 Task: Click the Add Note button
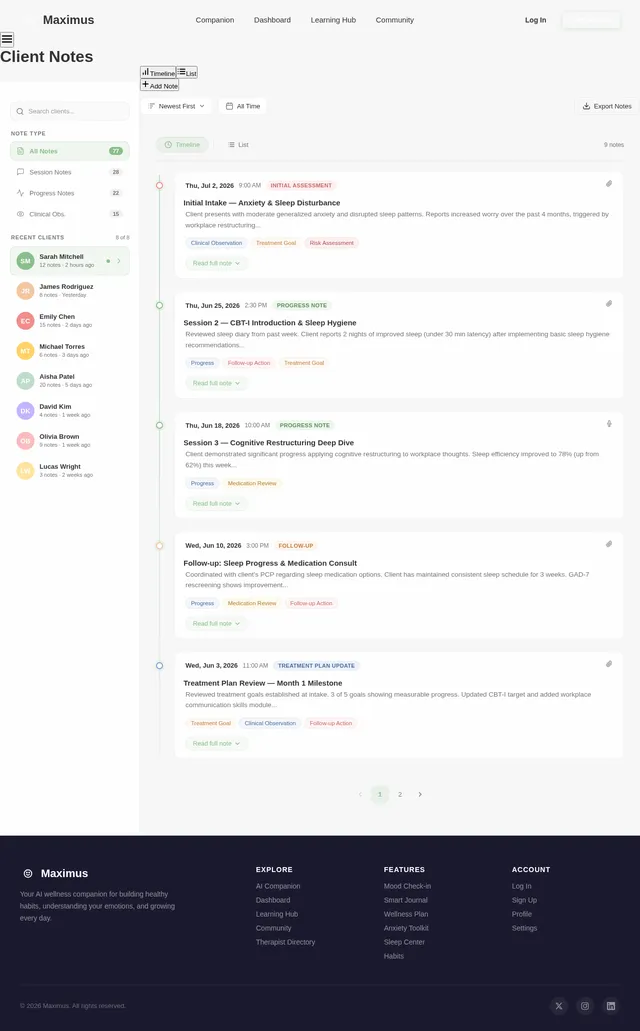coord(160,85)
